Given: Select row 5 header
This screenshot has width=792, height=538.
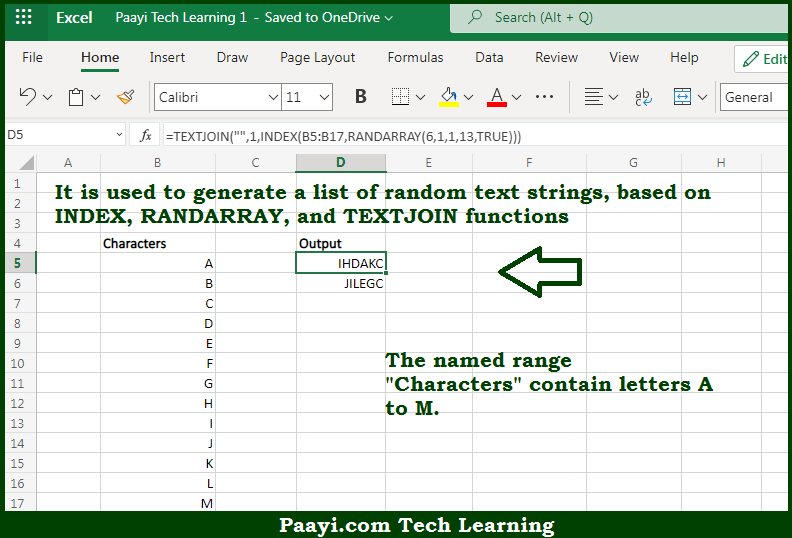Looking at the screenshot, I should click(18, 263).
